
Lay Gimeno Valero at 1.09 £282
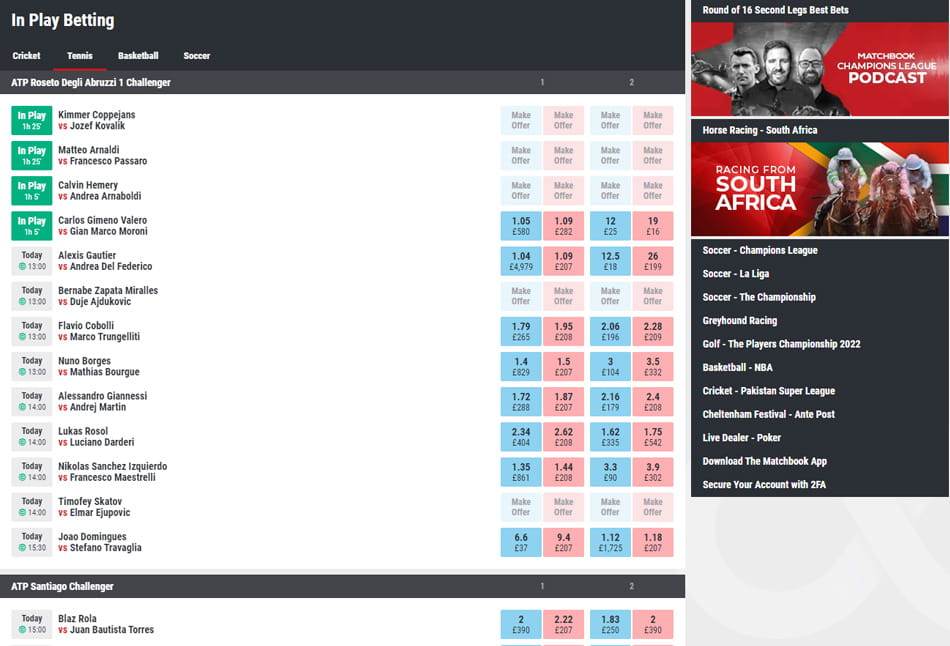[x=563, y=225]
